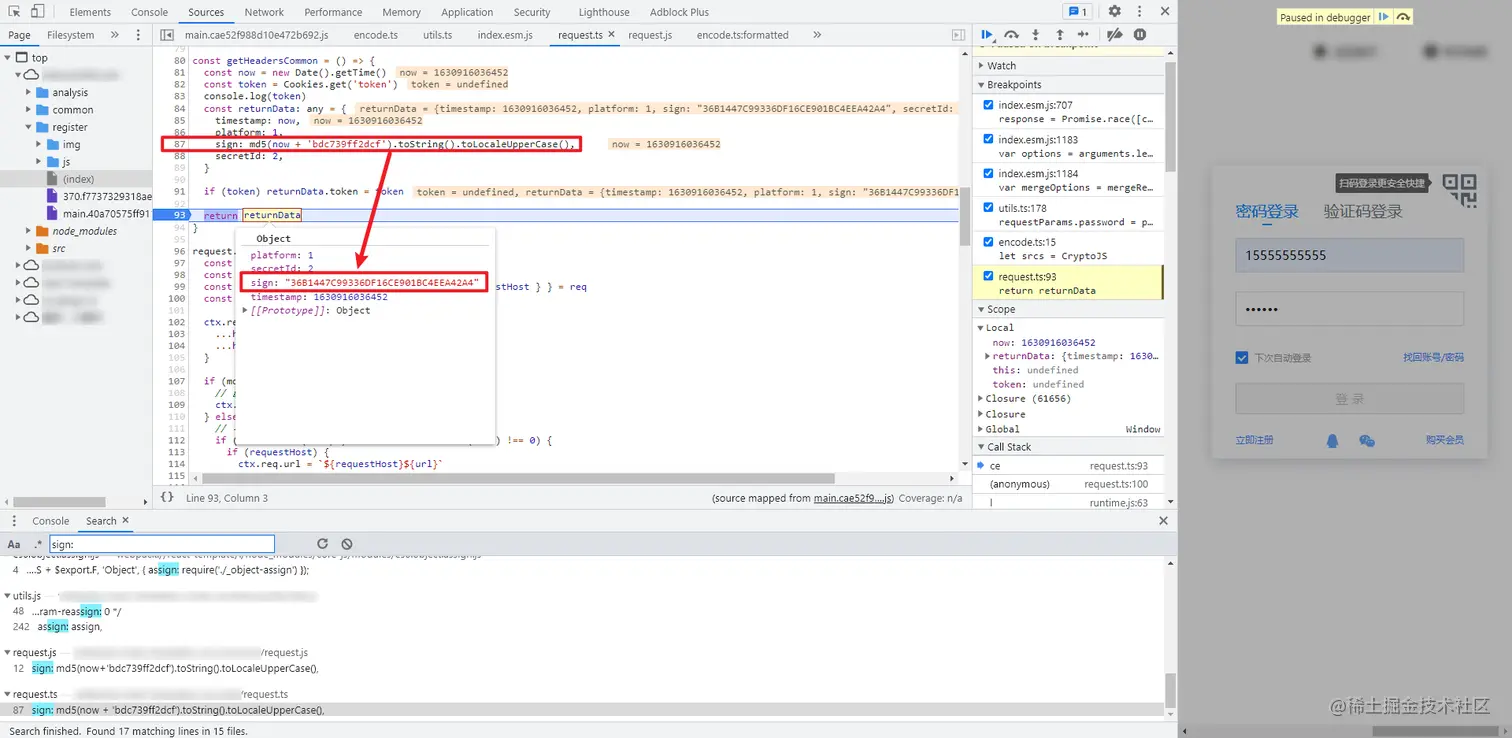Viewport: 1512px width, 738px height.
Task: Click the phone number field 15555555555
Action: (x=1349, y=255)
